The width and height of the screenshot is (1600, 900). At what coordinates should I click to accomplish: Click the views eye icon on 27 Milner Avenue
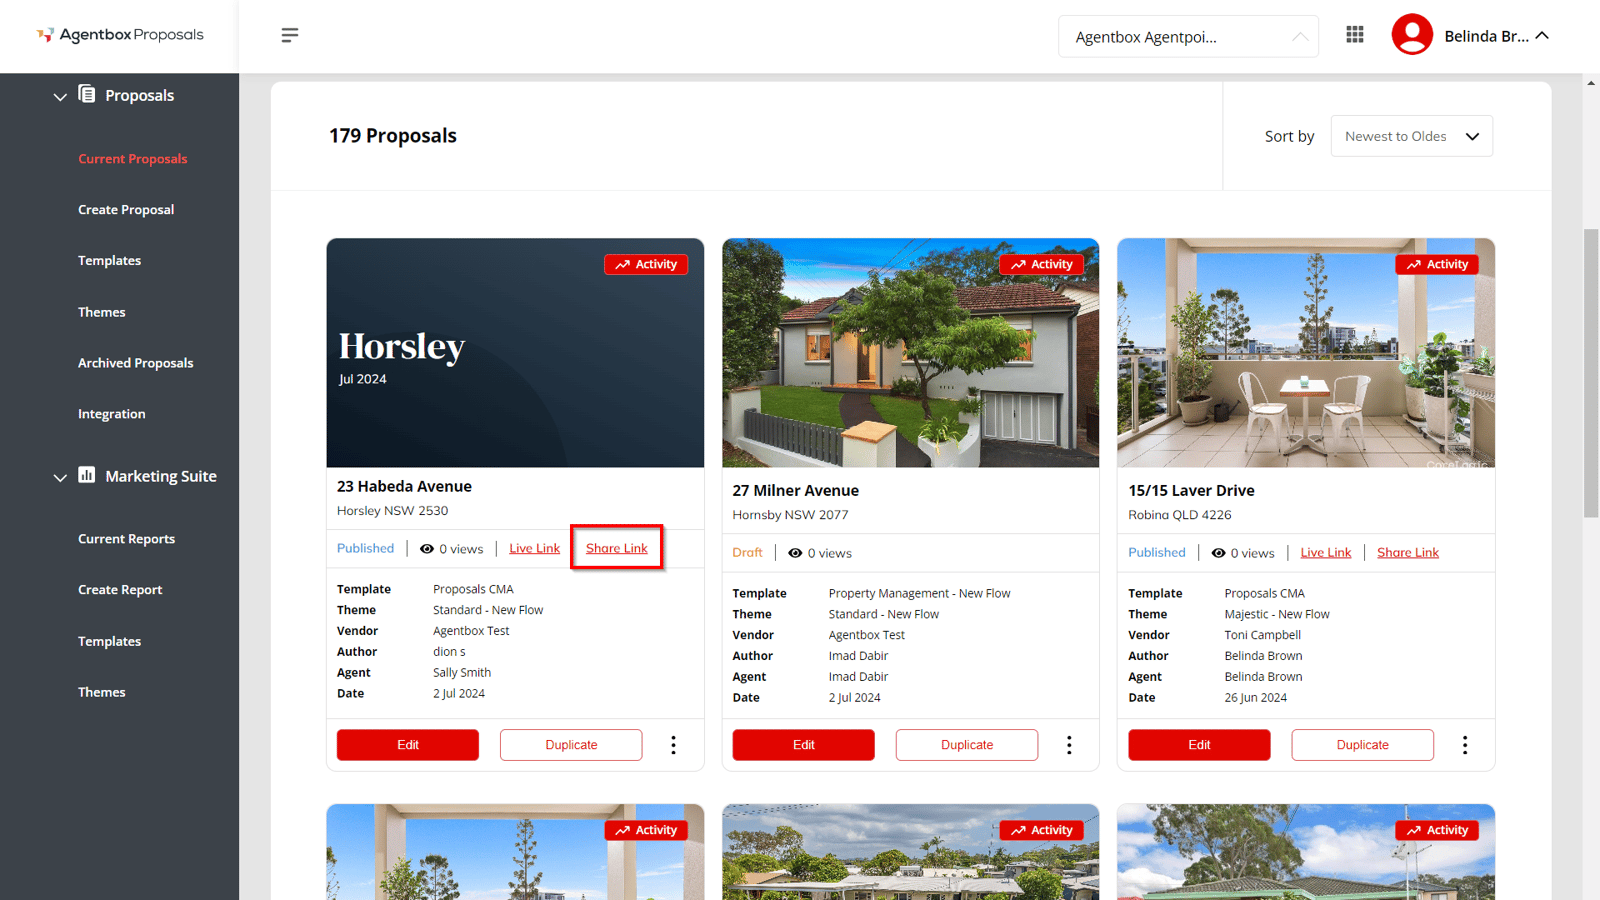[x=795, y=553]
